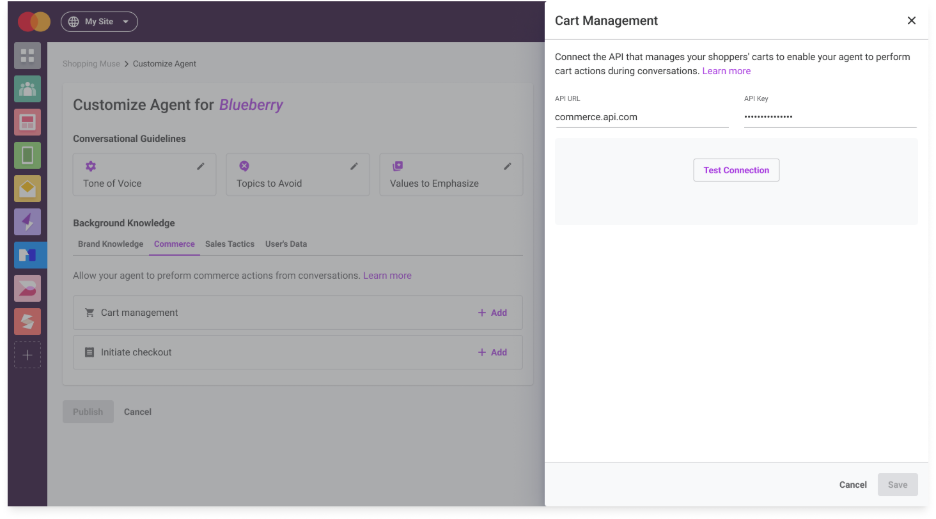This screenshot has width=936, height=519.
Task: Edit Tone of Voice with pencil icon
Action: [201, 167]
